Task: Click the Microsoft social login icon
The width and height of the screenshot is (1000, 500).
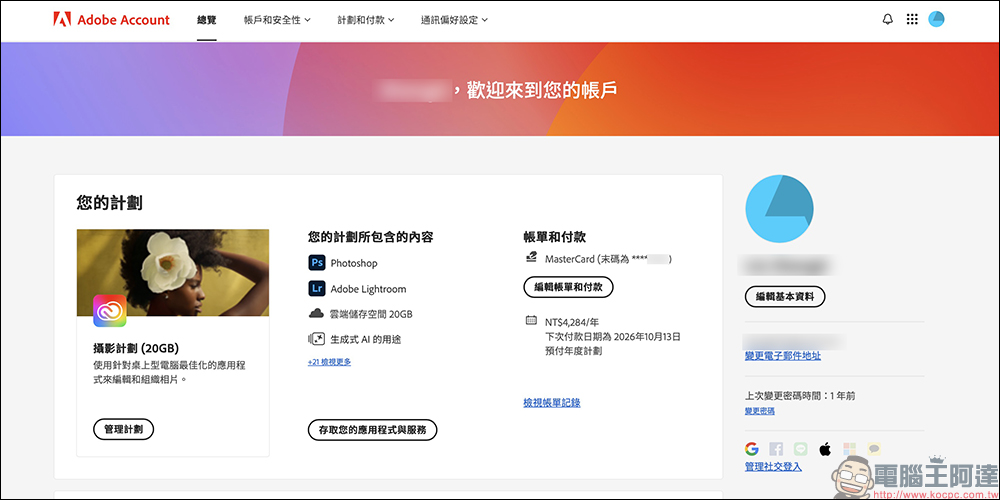Action: coord(849,449)
